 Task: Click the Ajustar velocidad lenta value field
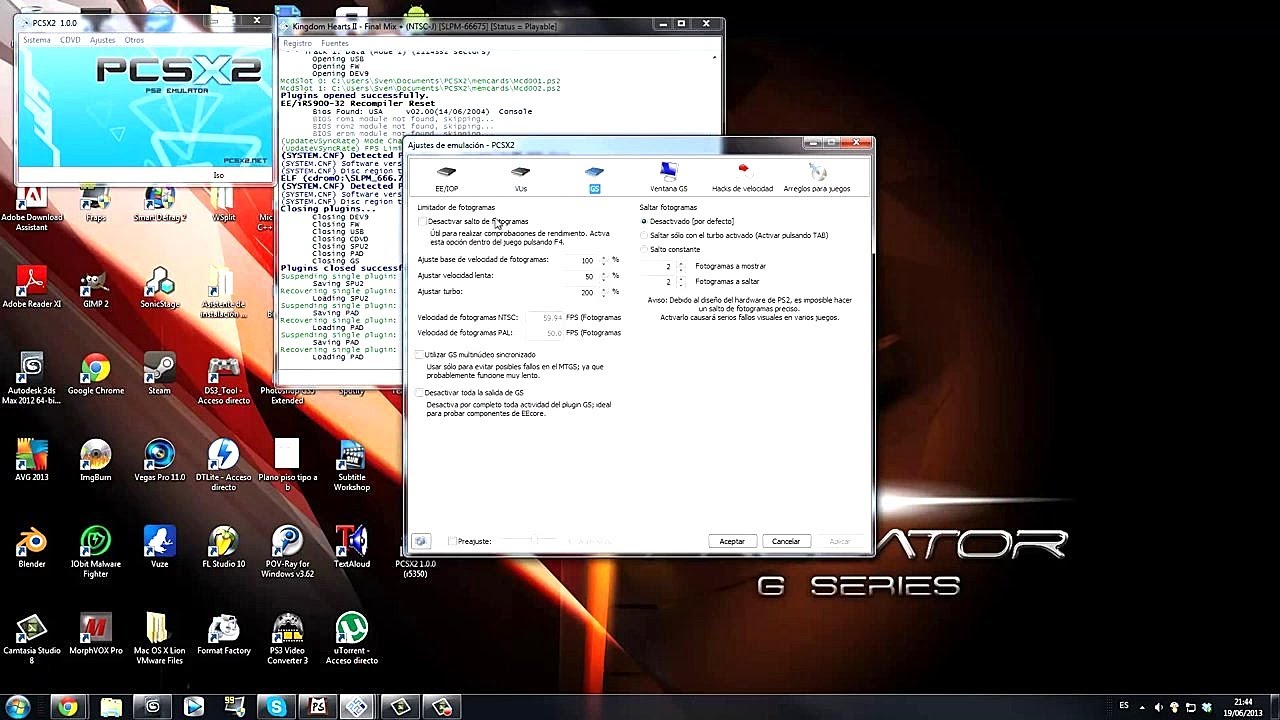click(x=582, y=276)
